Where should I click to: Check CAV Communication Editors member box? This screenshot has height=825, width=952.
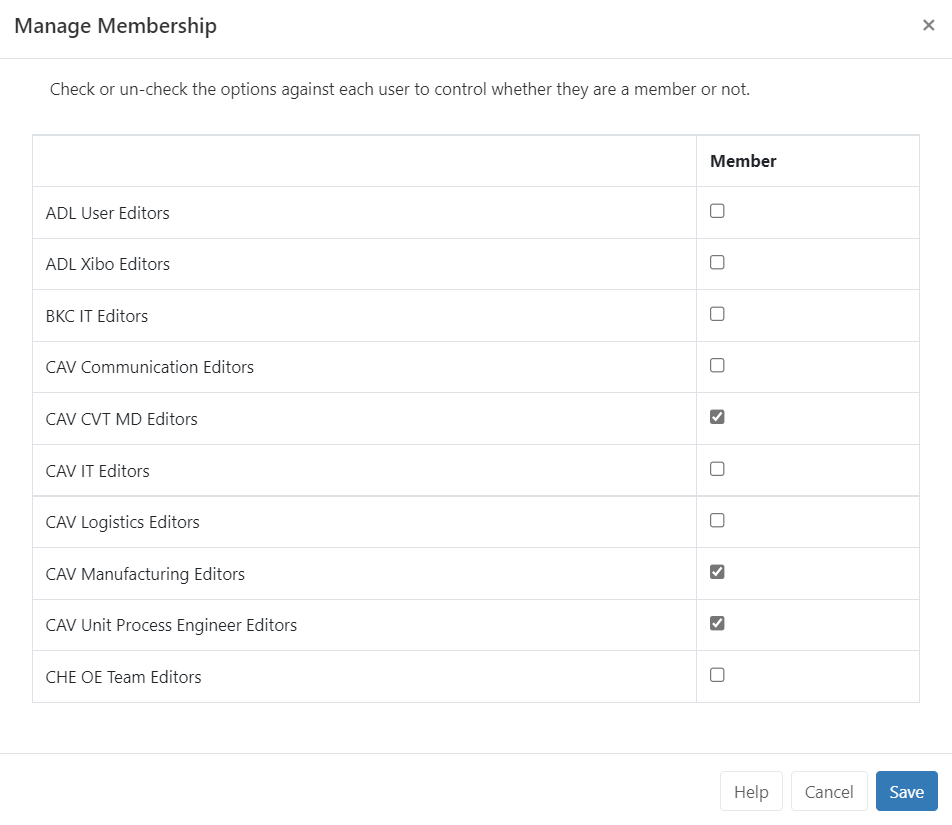pos(717,365)
